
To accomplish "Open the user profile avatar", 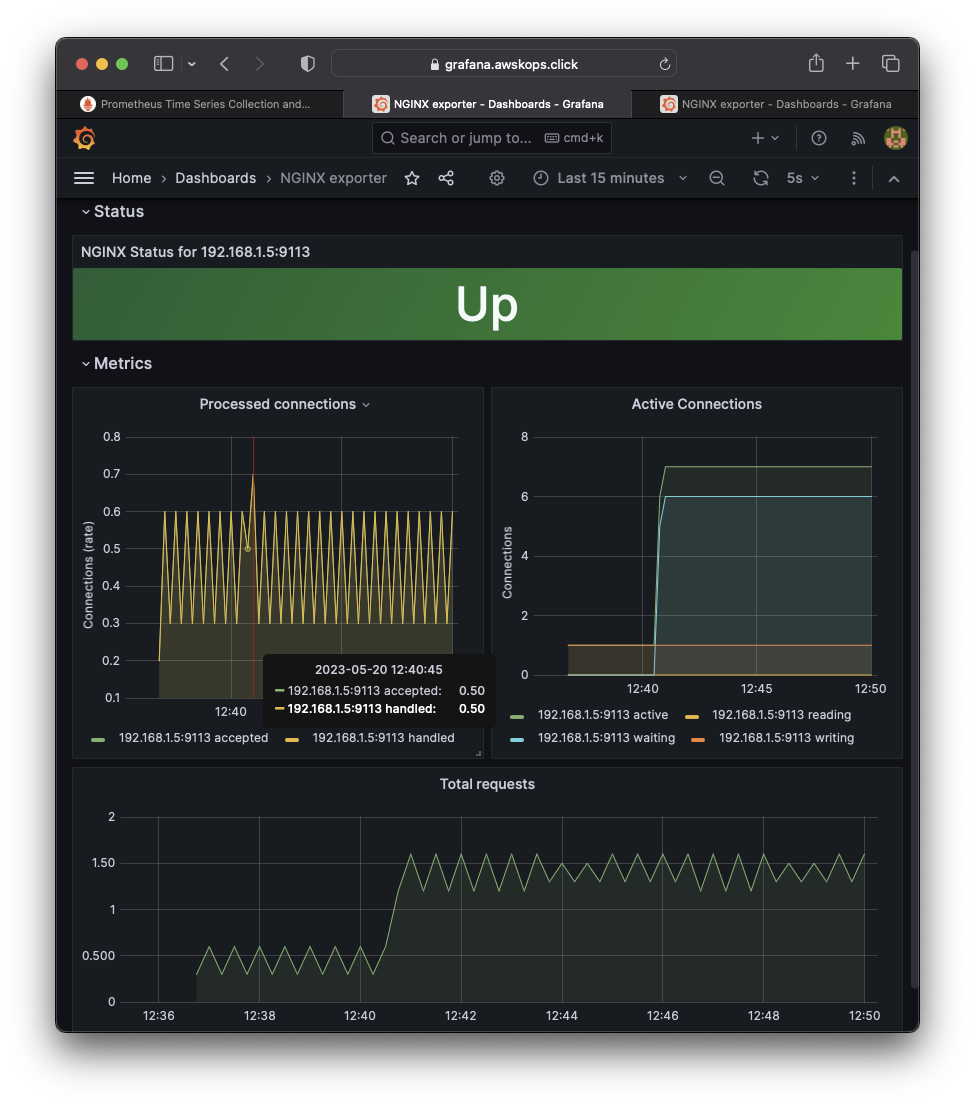I will 895,138.
